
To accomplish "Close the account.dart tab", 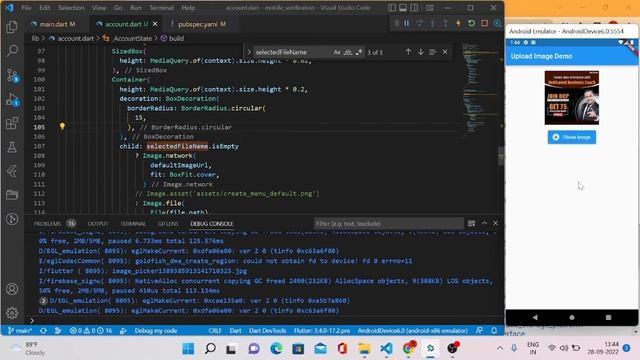I will (x=155, y=24).
